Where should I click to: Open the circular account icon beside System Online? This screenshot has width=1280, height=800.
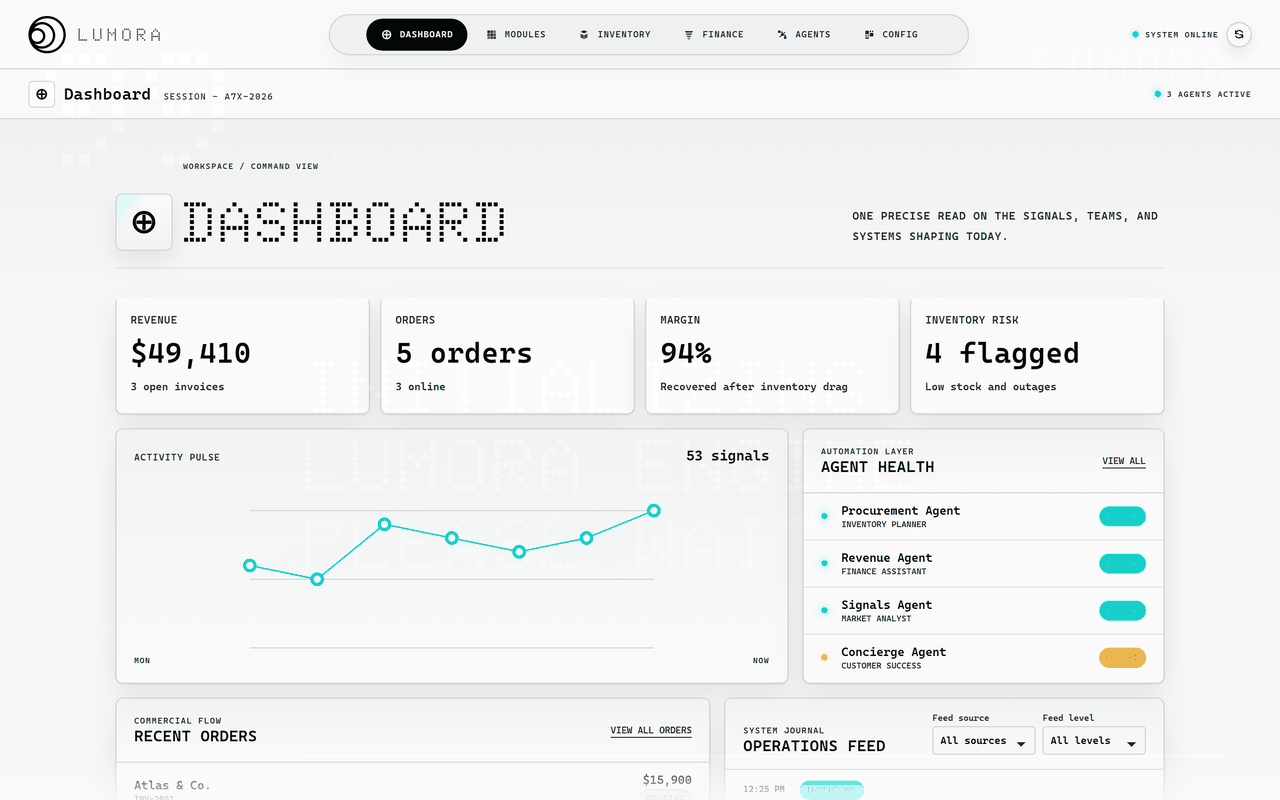[1239, 34]
